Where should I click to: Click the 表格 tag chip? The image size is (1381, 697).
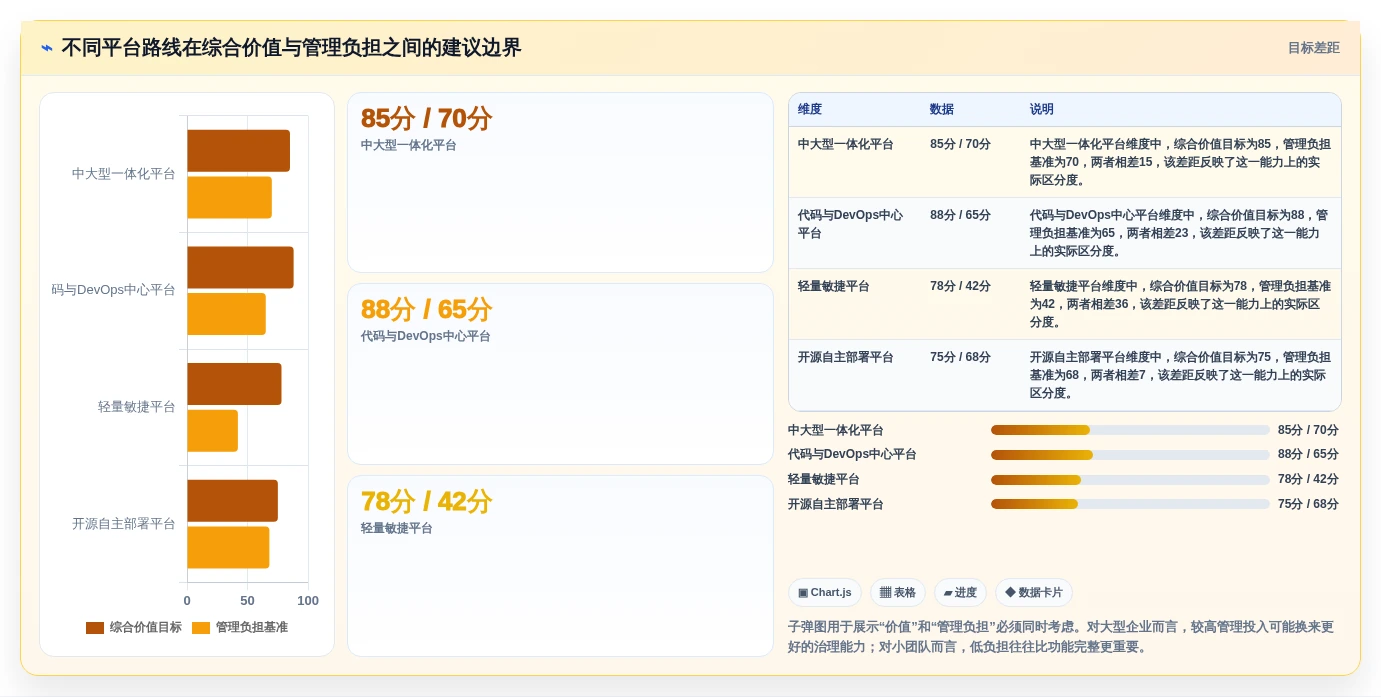pos(898,593)
